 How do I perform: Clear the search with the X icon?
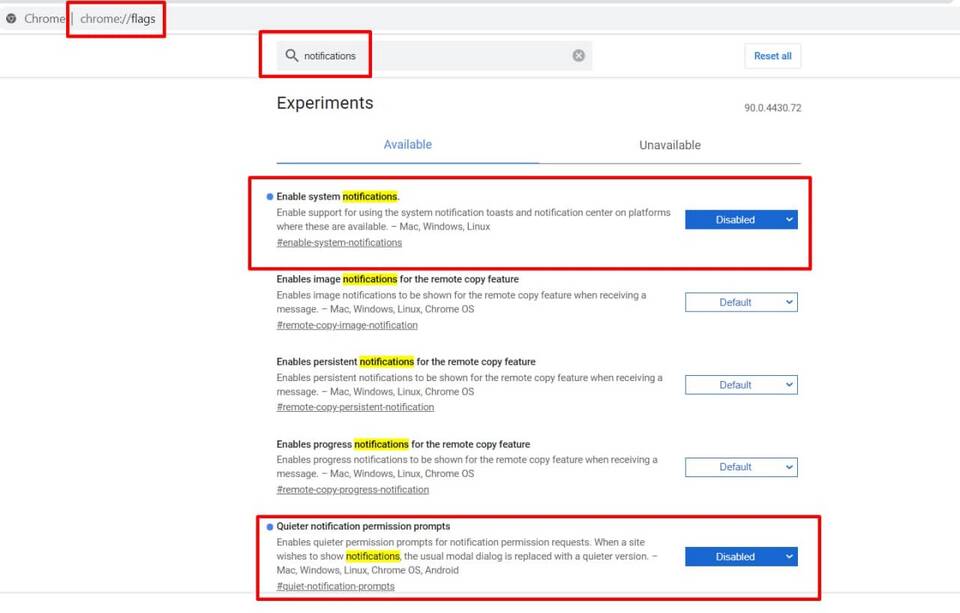click(578, 56)
